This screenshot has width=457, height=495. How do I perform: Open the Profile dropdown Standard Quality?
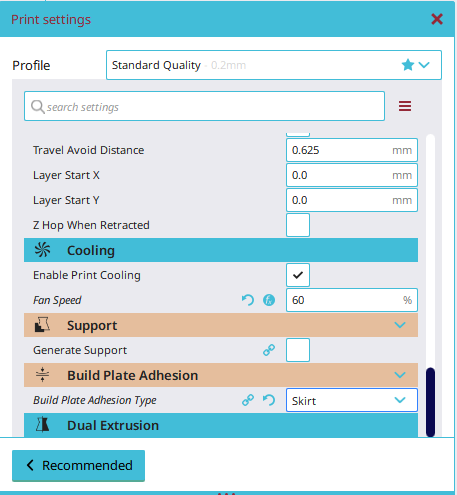click(274, 65)
